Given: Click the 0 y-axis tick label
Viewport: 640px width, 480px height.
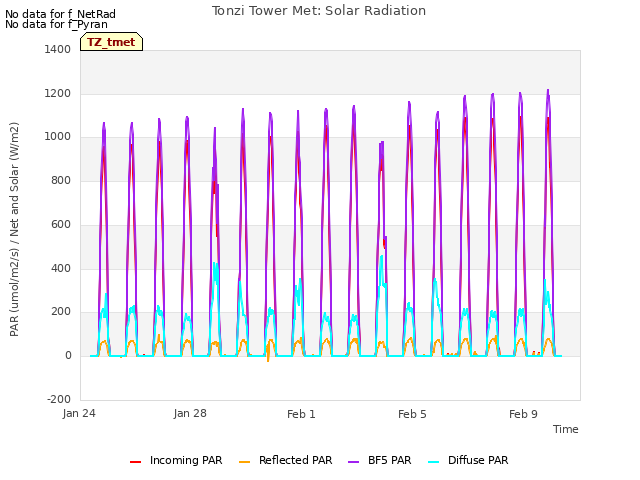Looking at the screenshot, I should point(68,356).
